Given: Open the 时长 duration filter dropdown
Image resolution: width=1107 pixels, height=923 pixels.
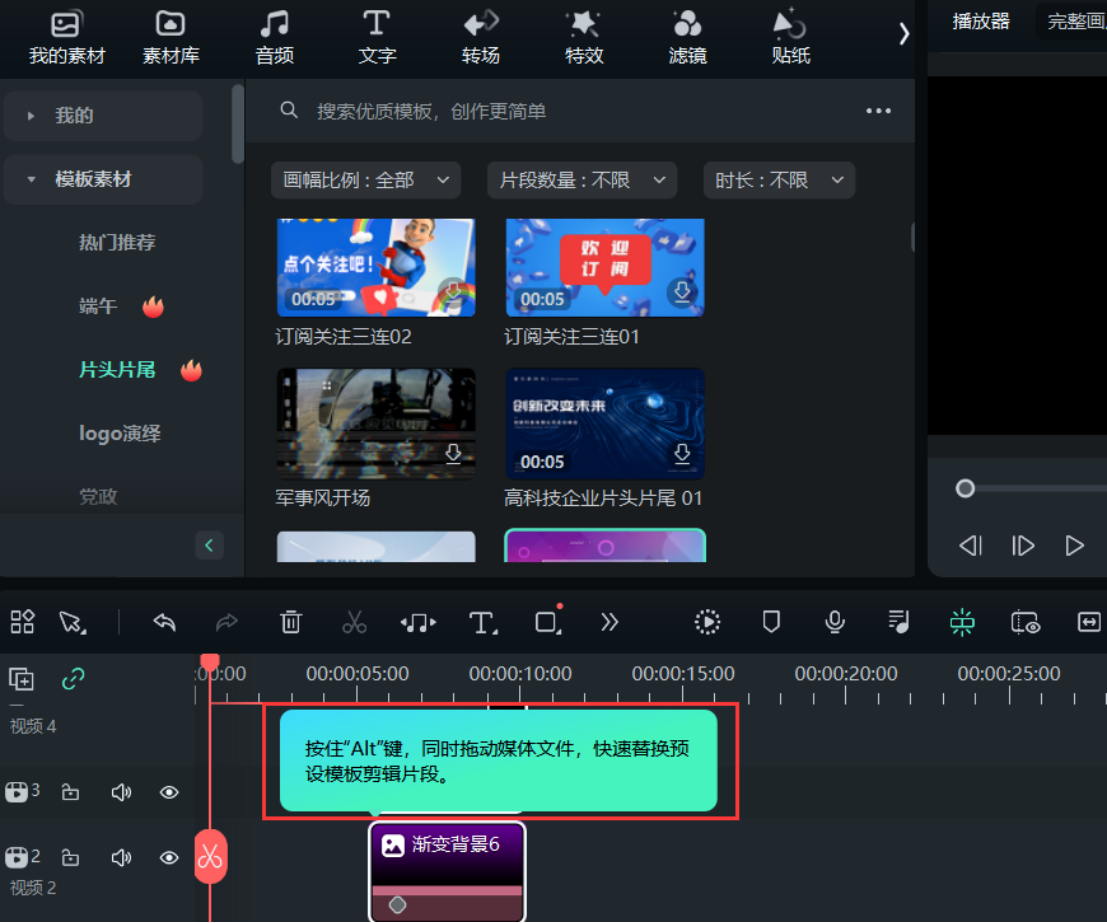Looking at the screenshot, I should [779, 180].
